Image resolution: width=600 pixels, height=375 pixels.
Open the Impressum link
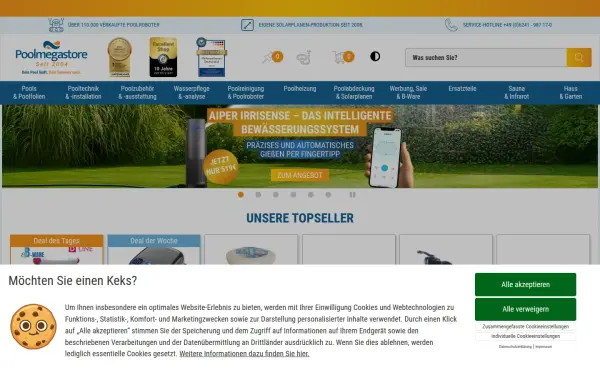point(543,347)
